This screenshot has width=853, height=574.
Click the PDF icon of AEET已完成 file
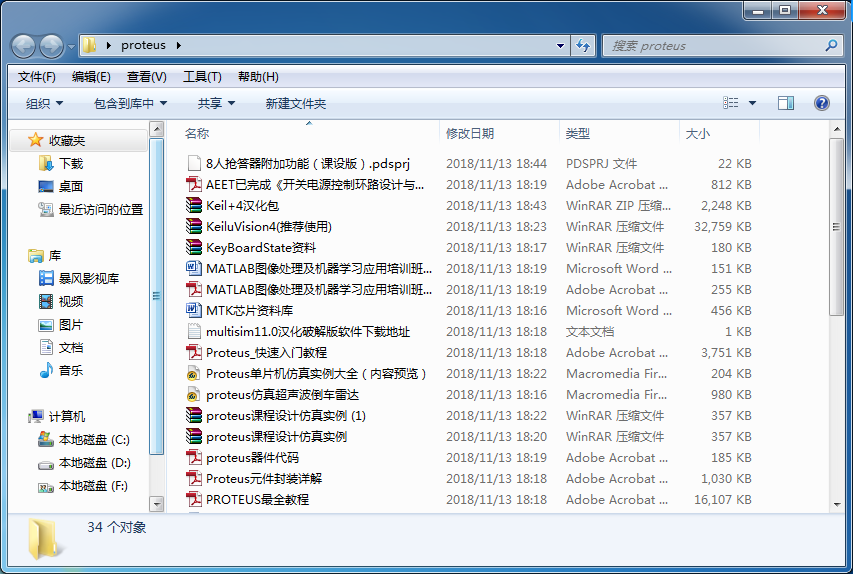pyautogui.click(x=194, y=184)
